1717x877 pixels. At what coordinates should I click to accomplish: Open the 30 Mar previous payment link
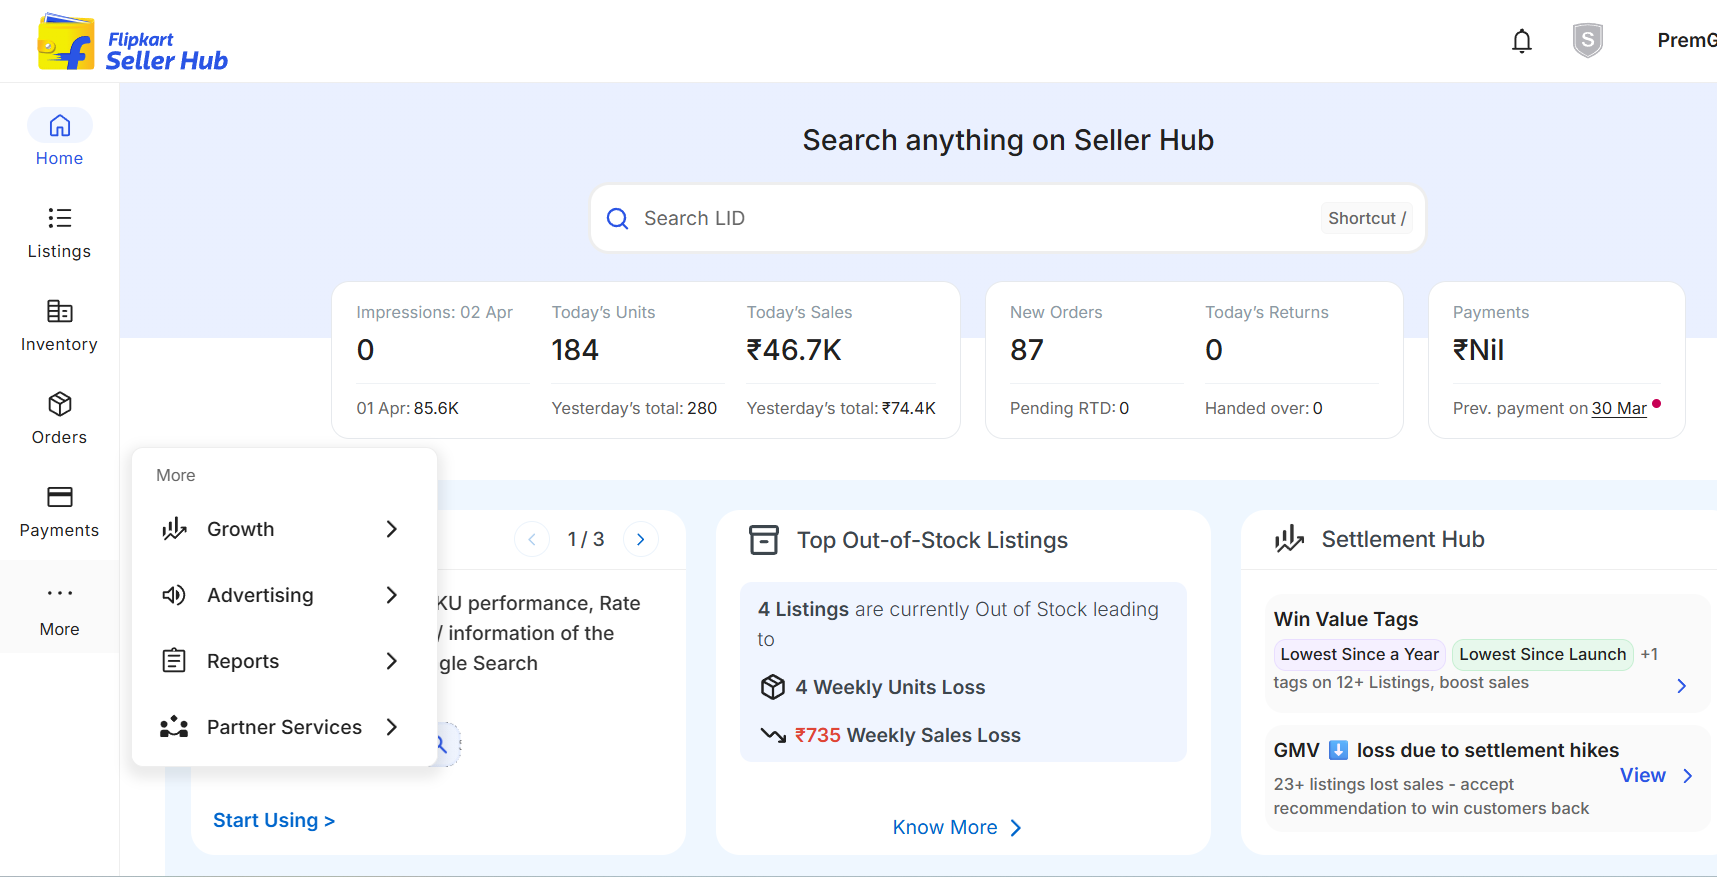click(x=1618, y=408)
